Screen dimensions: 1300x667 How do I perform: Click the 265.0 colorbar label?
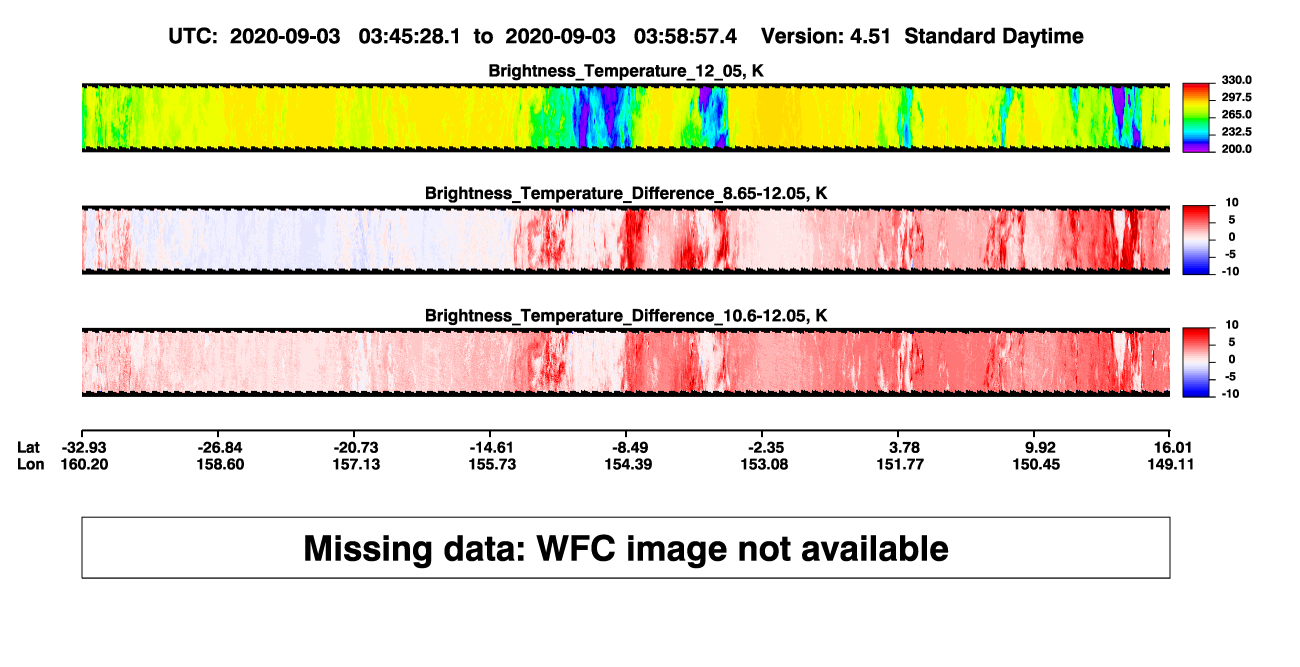1237,114
